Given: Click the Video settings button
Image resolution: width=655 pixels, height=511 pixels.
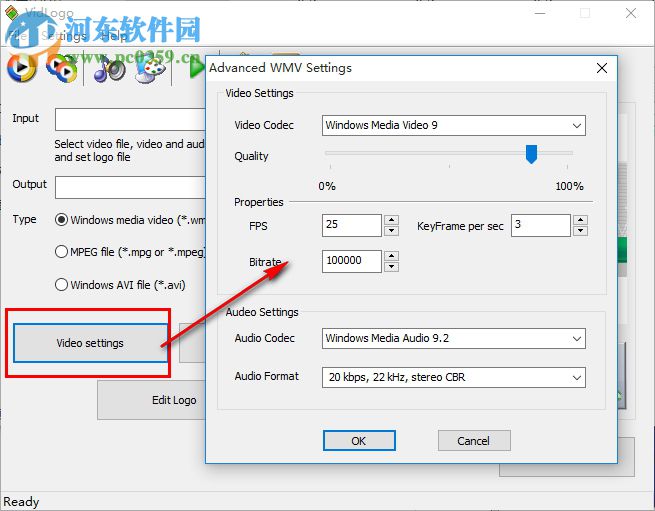Looking at the screenshot, I should click(x=90, y=343).
